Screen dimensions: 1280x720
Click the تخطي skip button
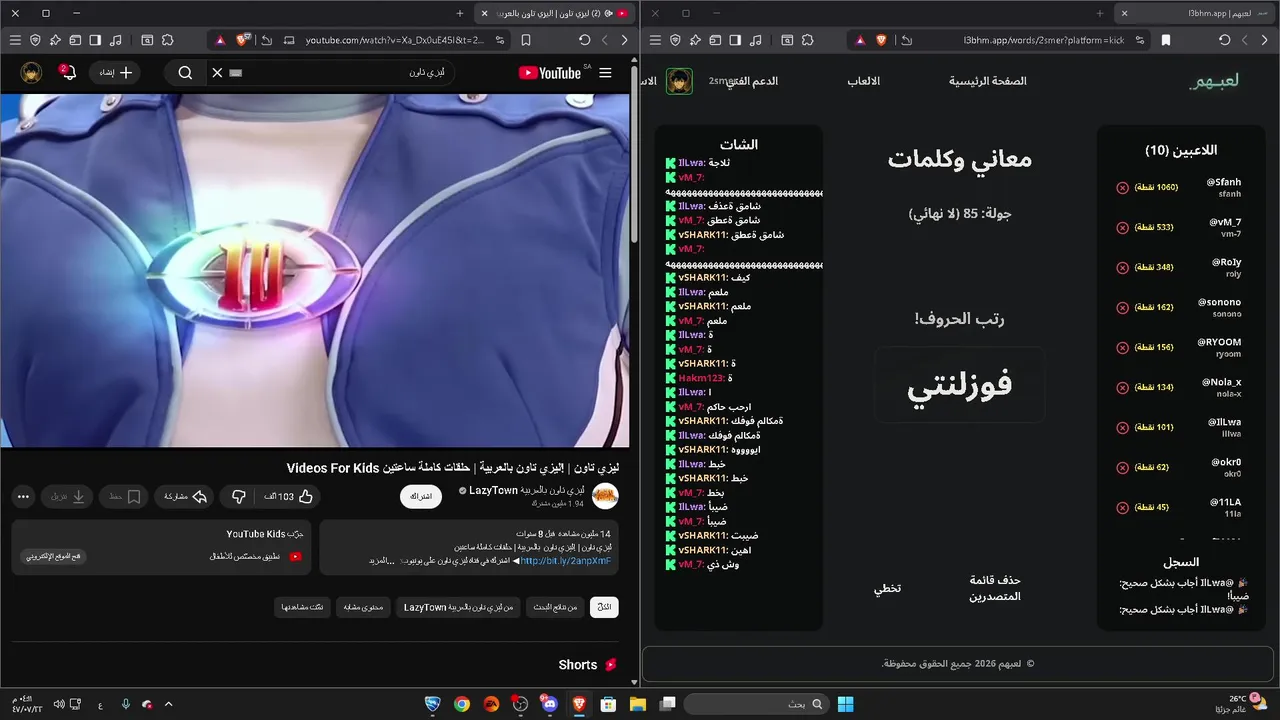888,588
